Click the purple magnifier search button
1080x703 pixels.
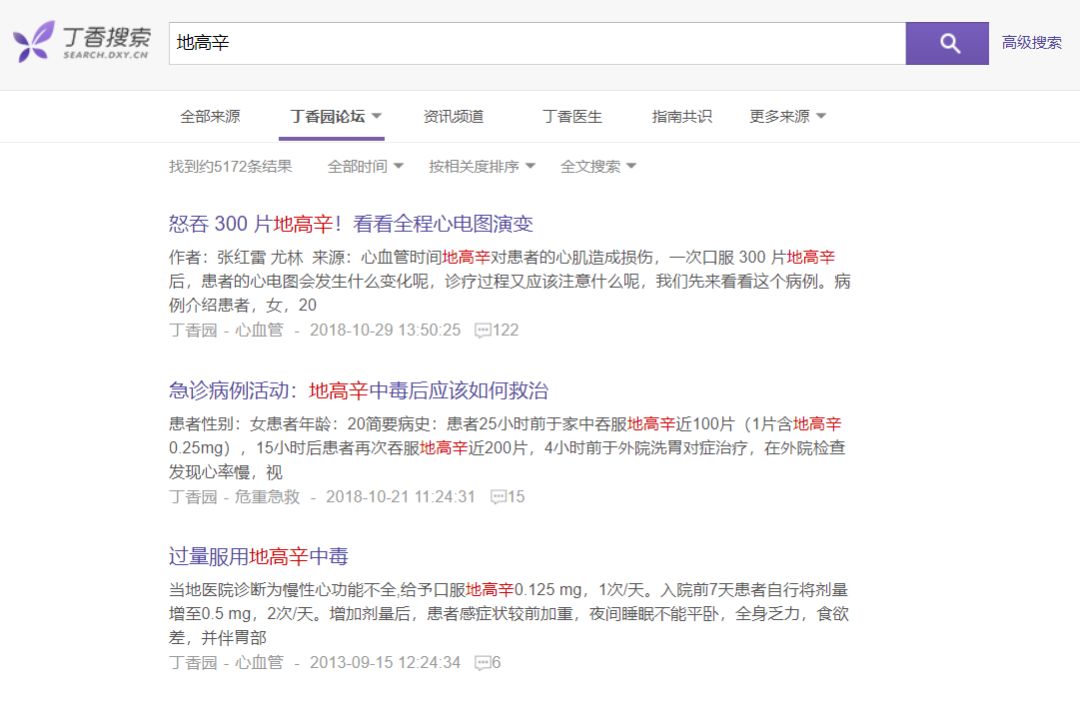[x=947, y=43]
